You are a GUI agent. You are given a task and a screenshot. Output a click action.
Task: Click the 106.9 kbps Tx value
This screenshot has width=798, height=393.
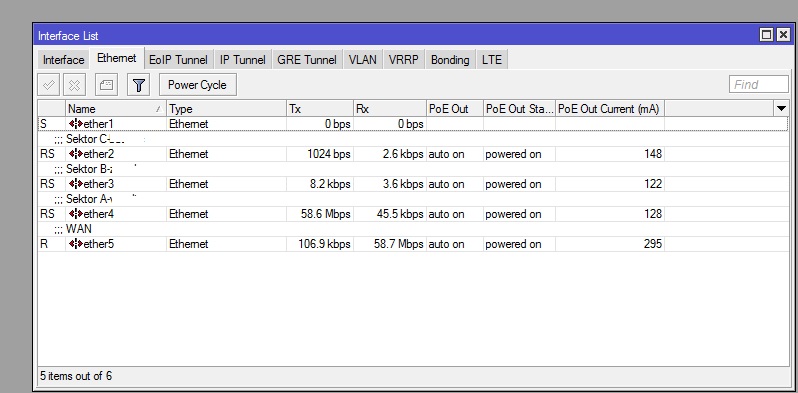click(324, 244)
